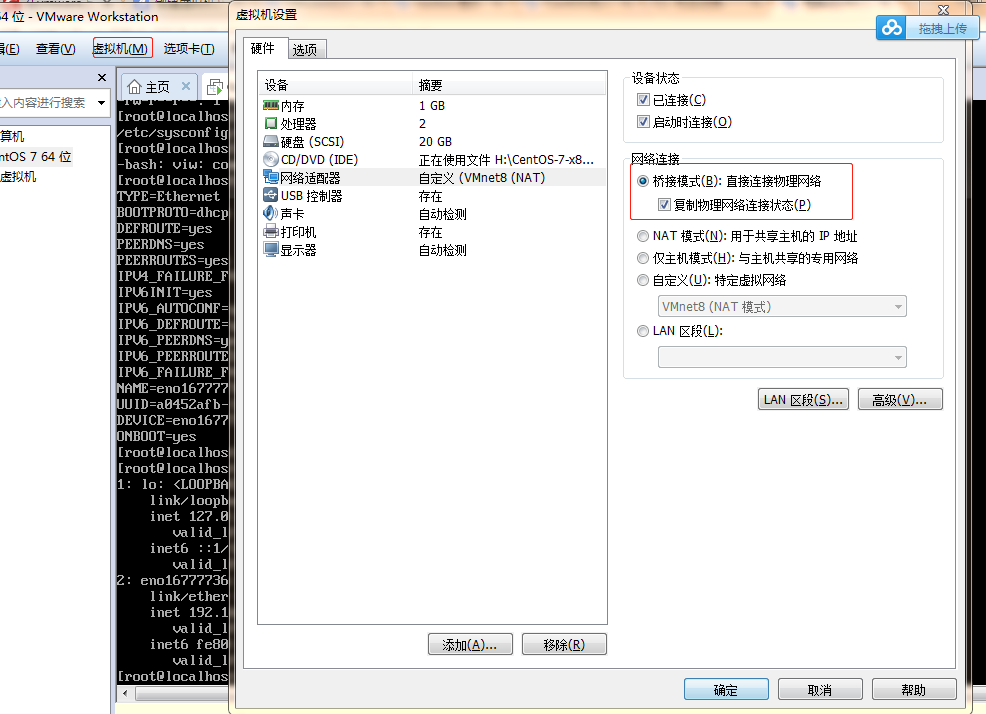Select the processor (处理器) device icon
Viewport: 986px width, 714px height.
(270, 123)
